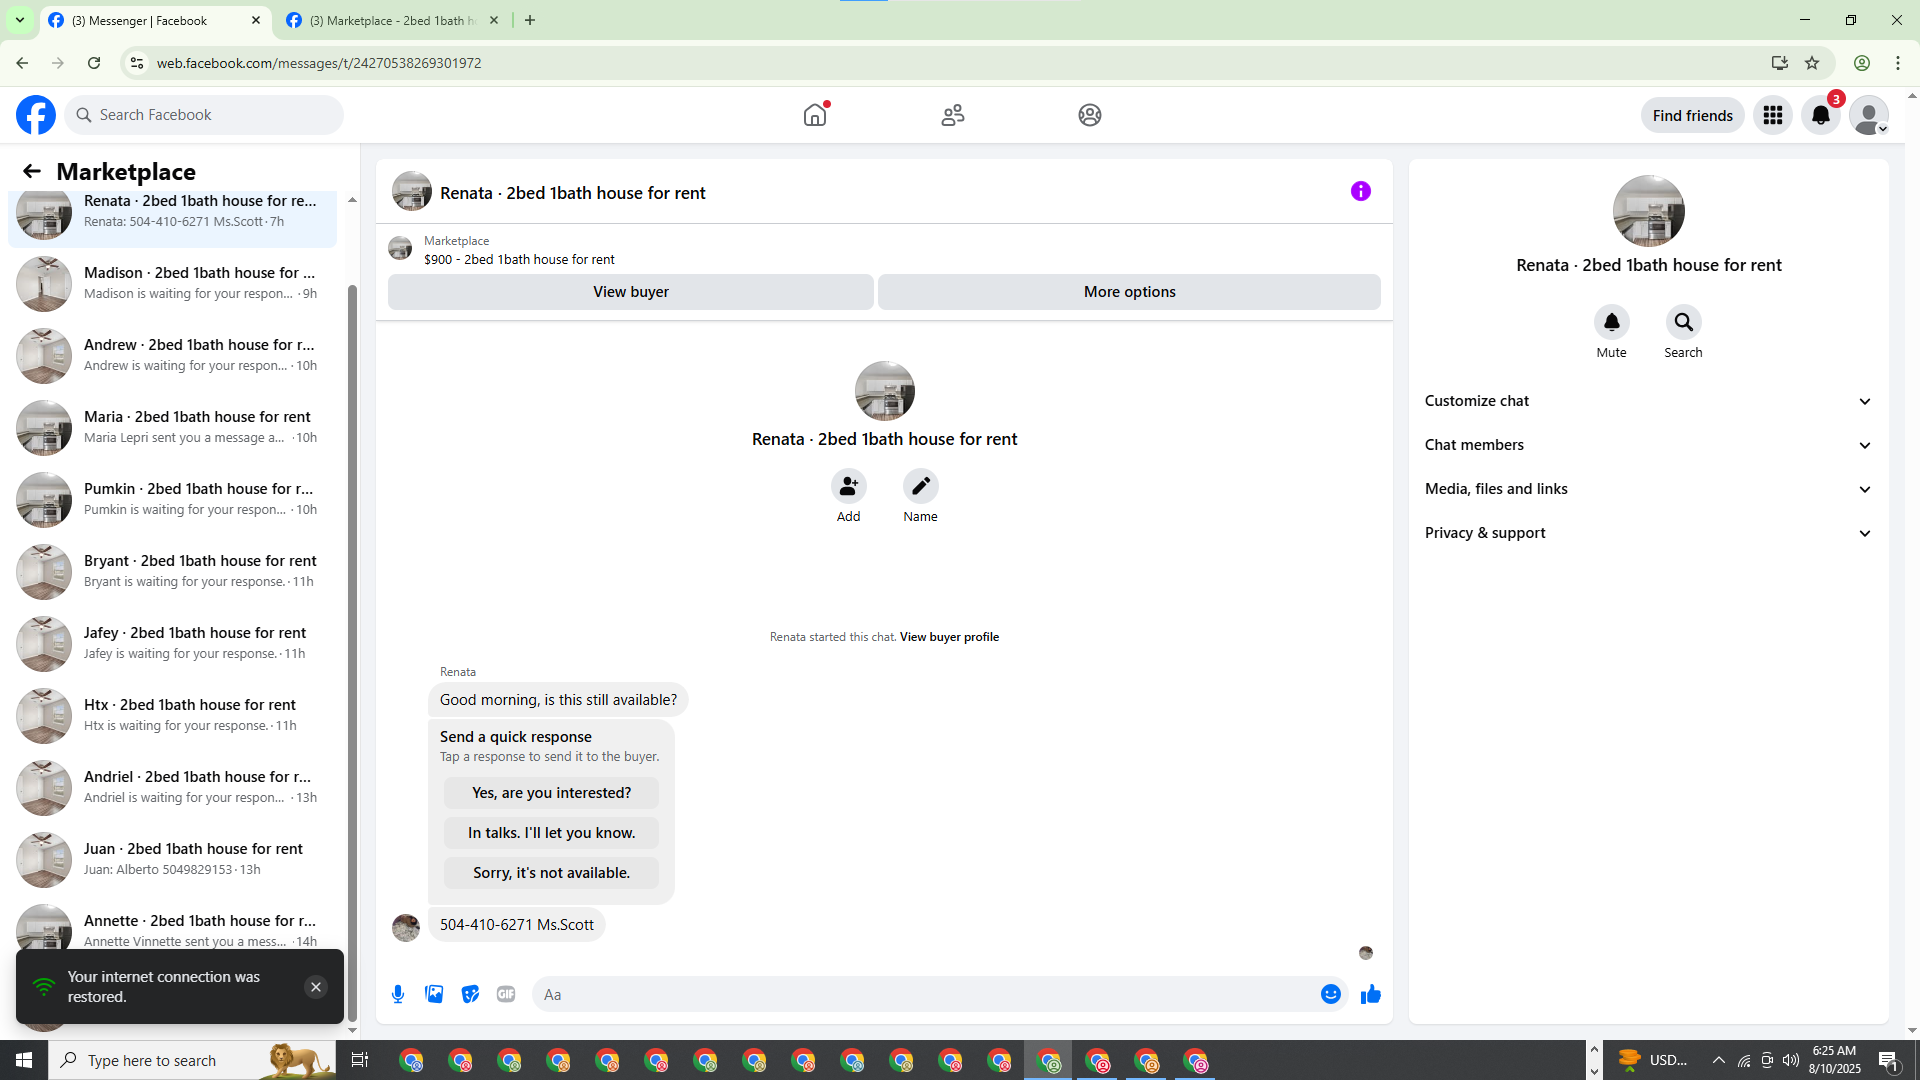The height and width of the screenshot is (1080, 1920).
Task: Open the purple conversation information icon
Action: click(1360, 191)
